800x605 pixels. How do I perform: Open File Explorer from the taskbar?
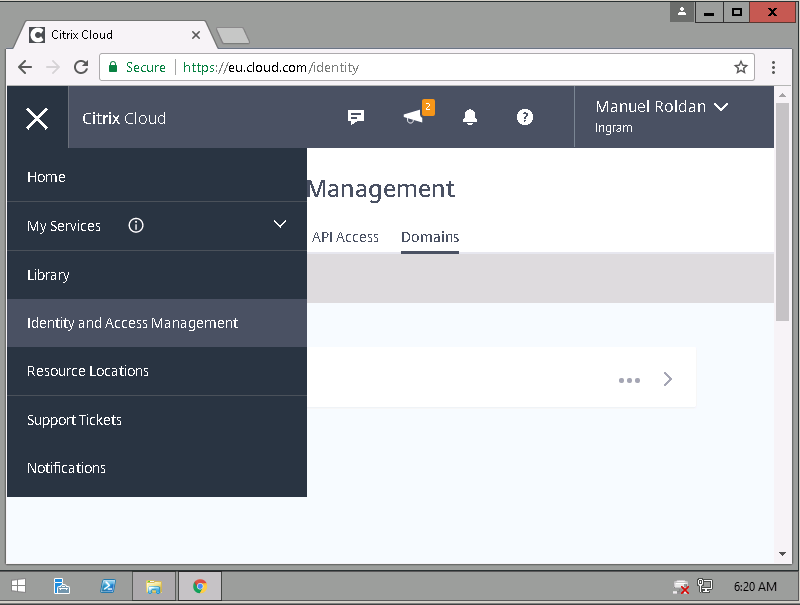tap(154, 586)
